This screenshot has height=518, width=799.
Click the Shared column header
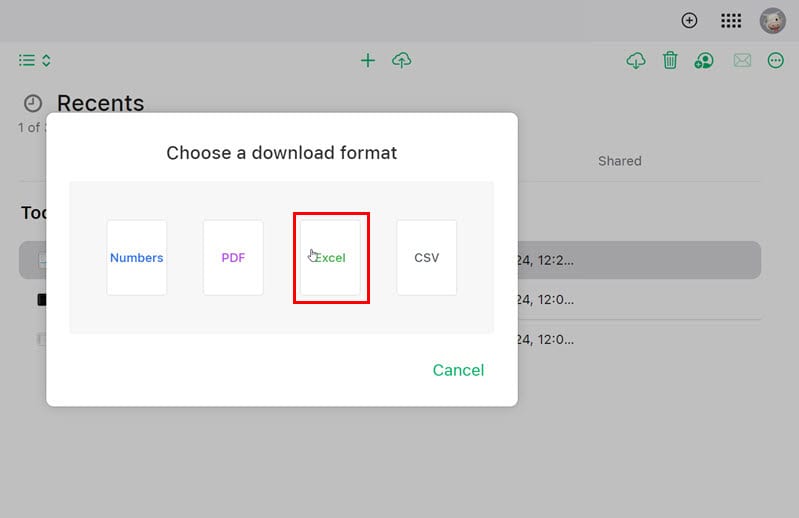point(620,161)
